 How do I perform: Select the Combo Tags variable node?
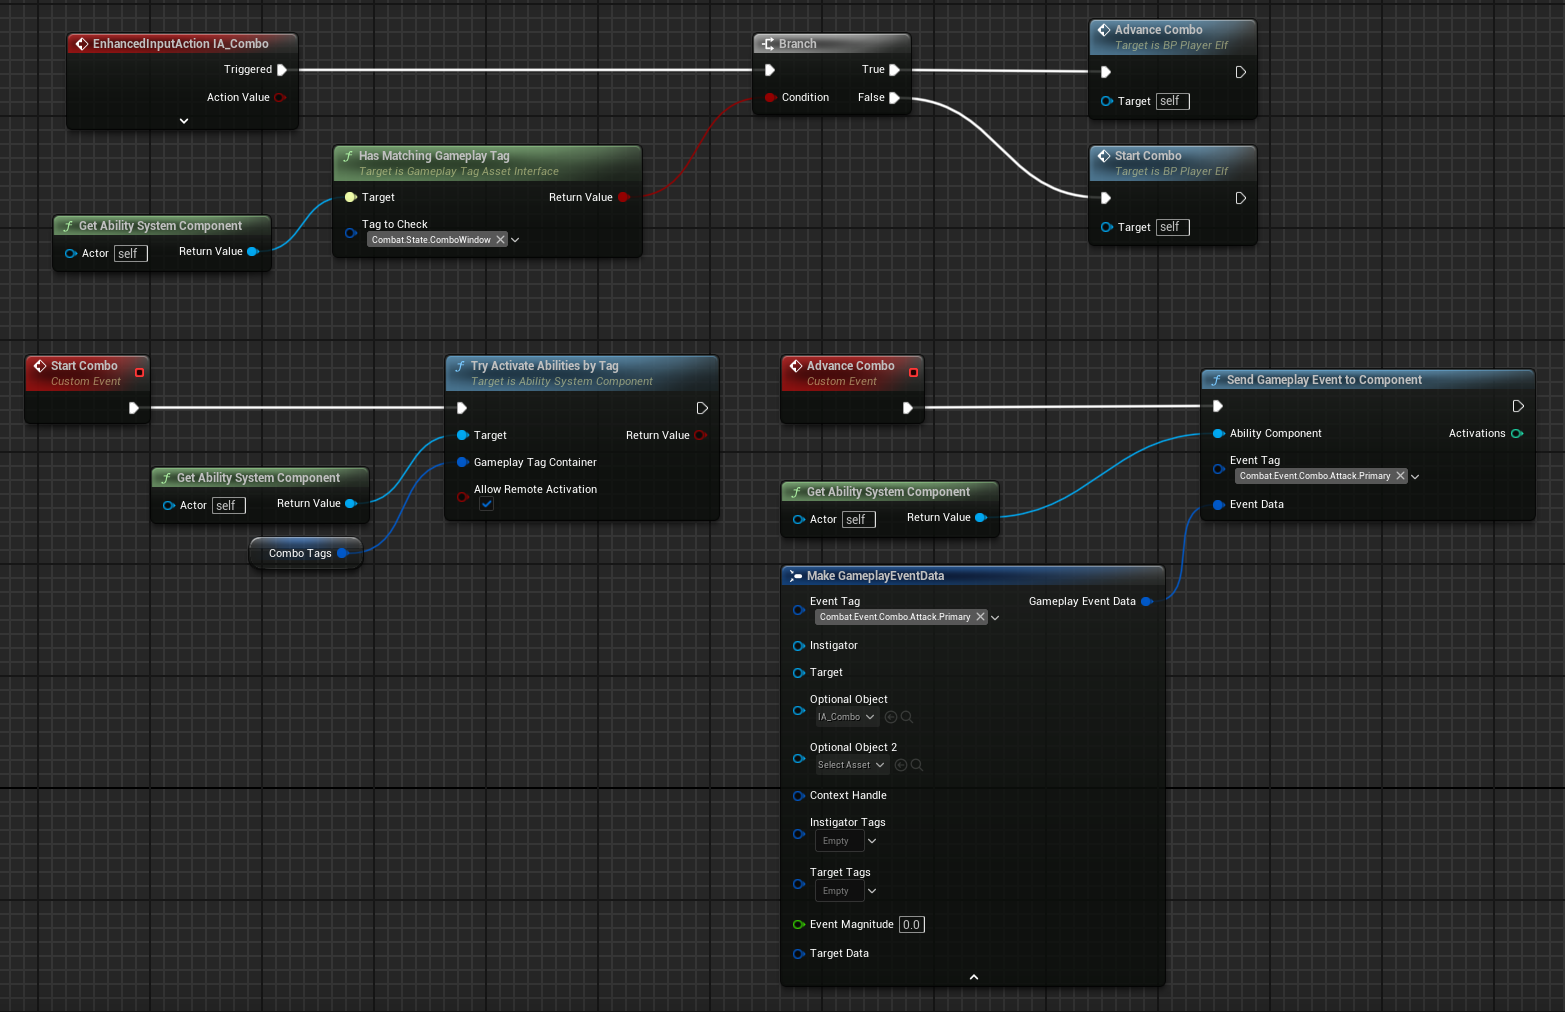[305, 553]
